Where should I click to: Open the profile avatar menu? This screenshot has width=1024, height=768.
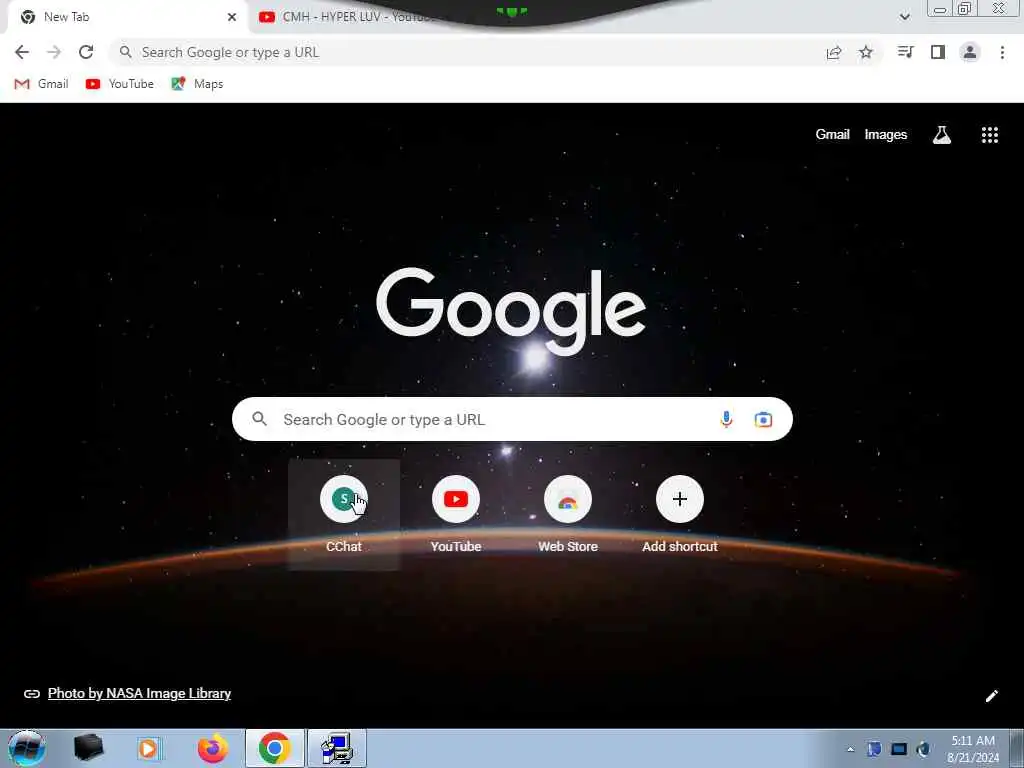(x=970, y=52)
